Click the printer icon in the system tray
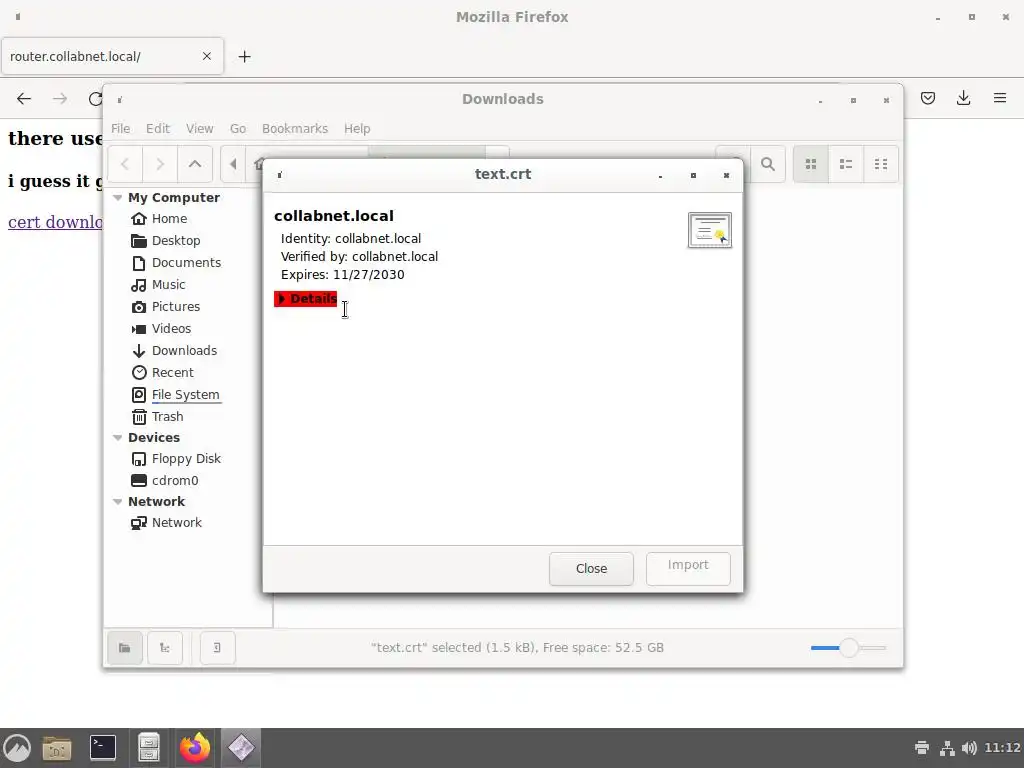 pos(922,748)
